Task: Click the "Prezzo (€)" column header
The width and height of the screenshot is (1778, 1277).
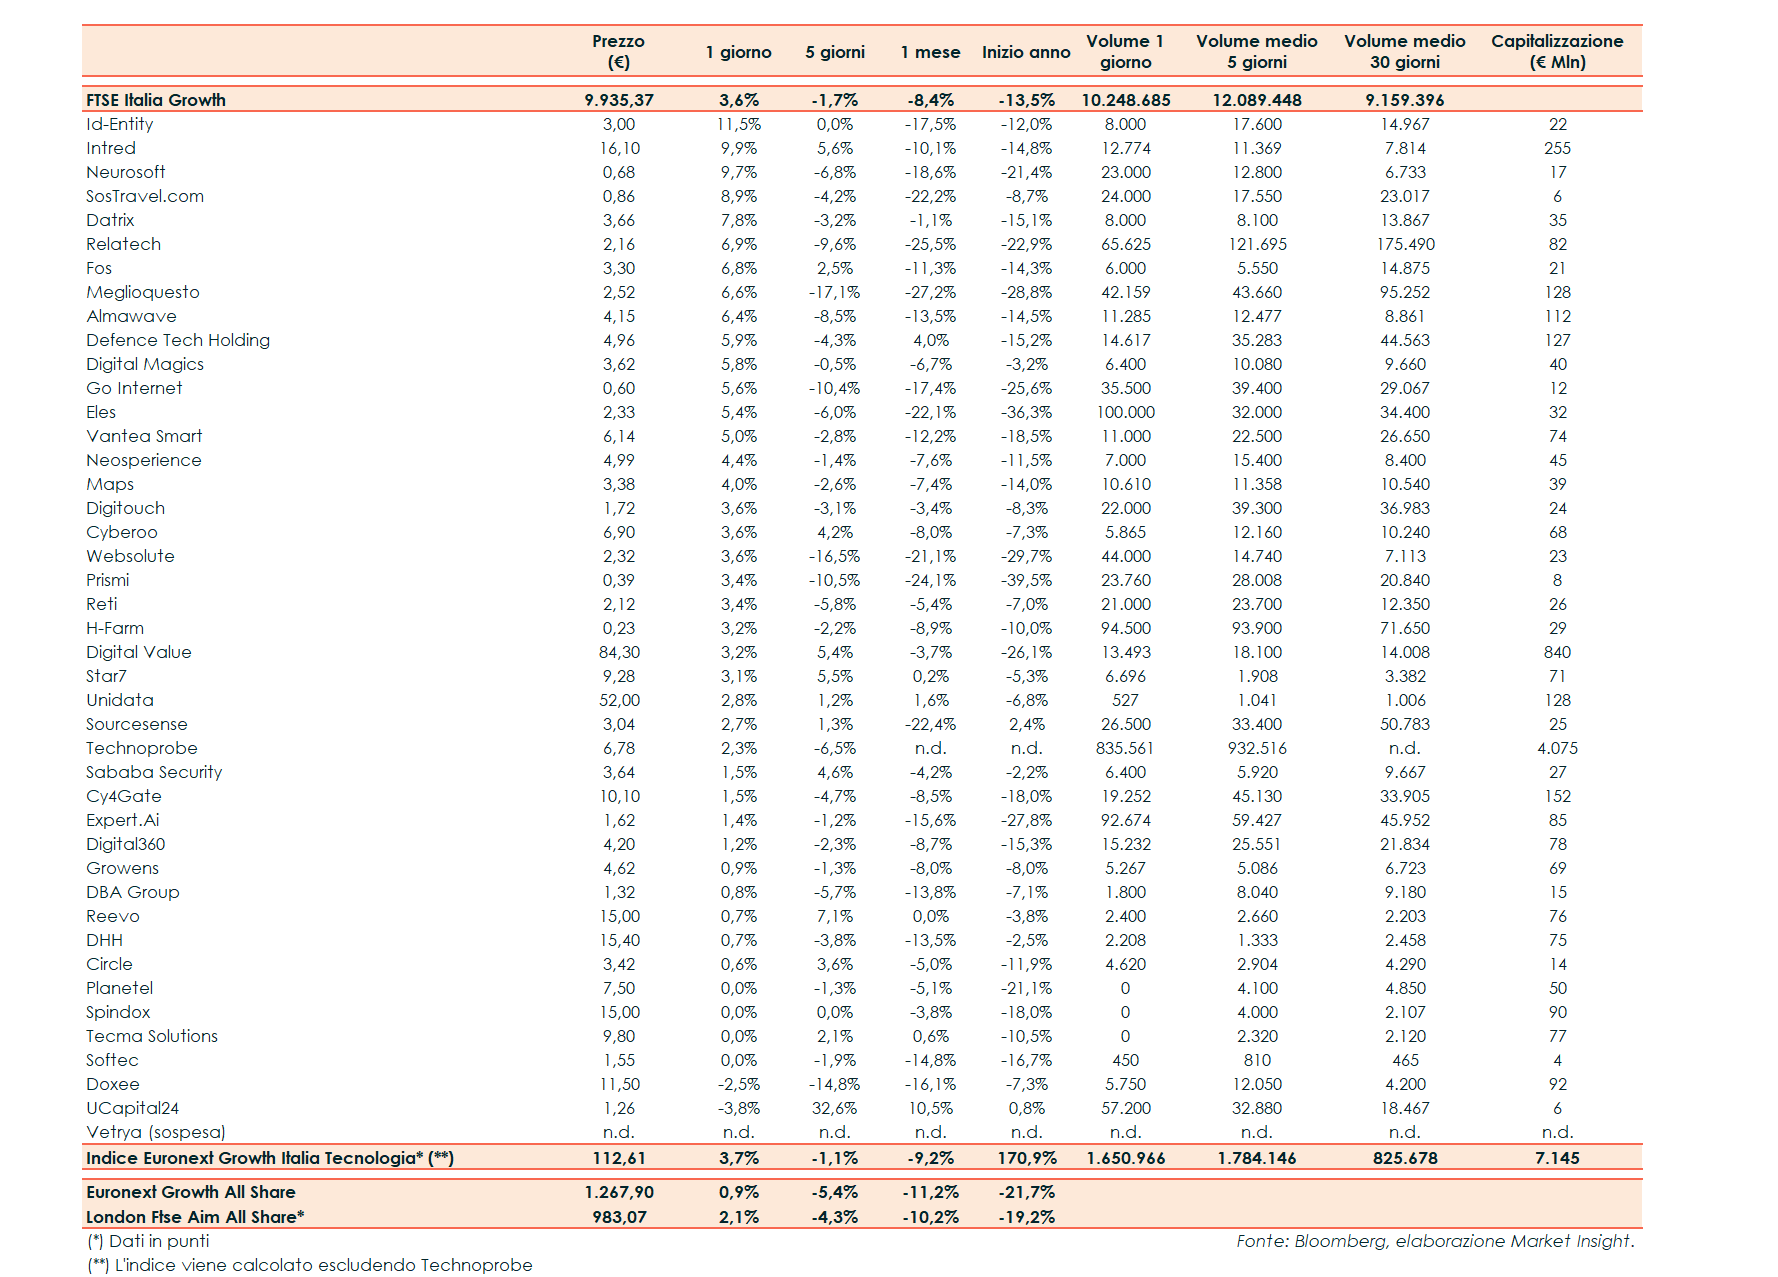Action: pyautogui.click(x=618, y=51)
